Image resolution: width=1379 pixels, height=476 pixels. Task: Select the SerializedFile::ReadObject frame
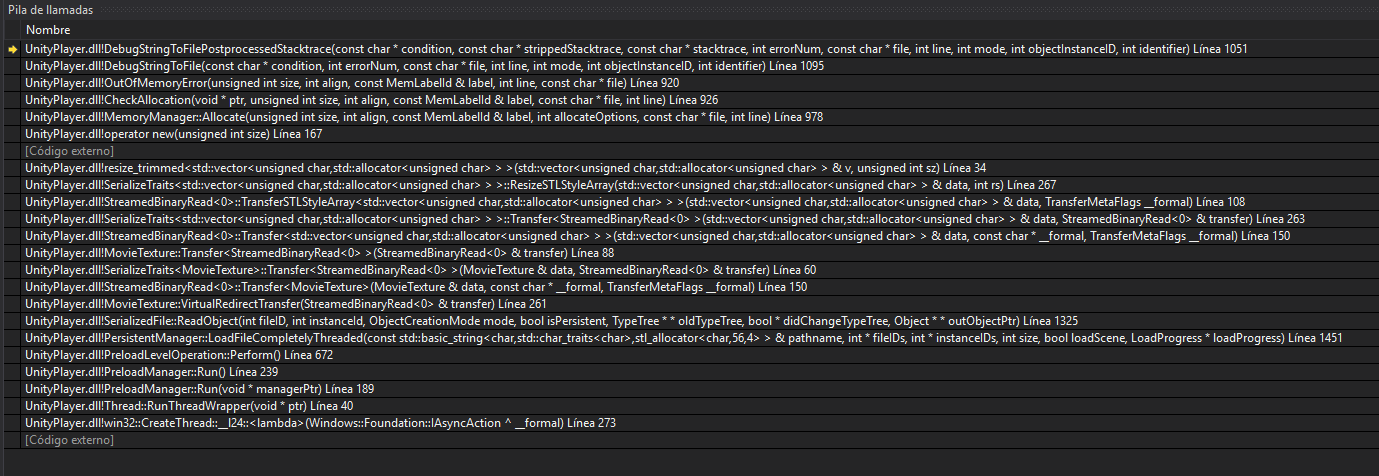[x=400, y=321]
